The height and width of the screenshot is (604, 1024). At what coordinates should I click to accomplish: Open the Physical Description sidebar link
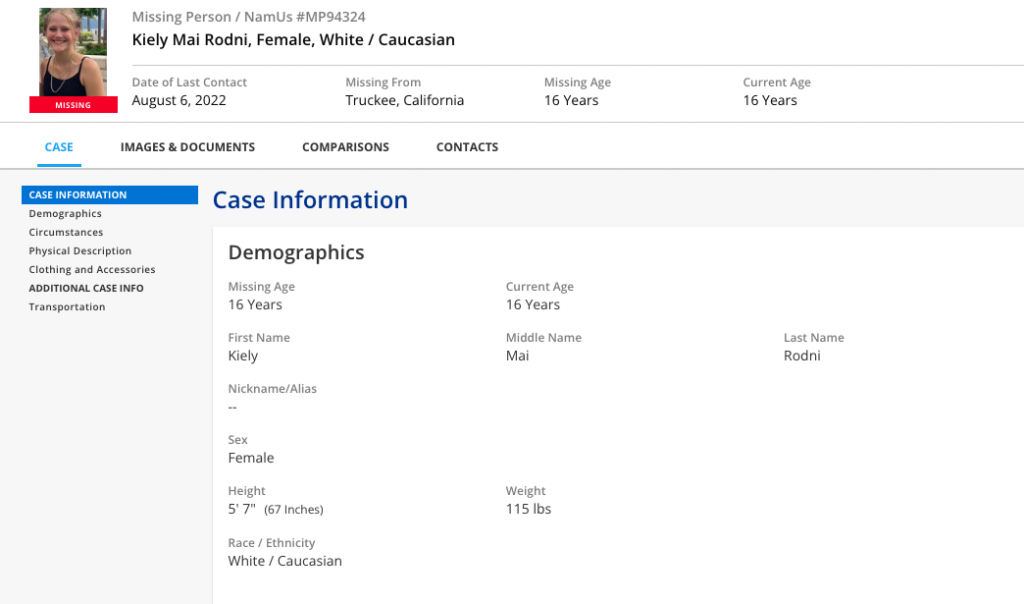click(80, 251)
